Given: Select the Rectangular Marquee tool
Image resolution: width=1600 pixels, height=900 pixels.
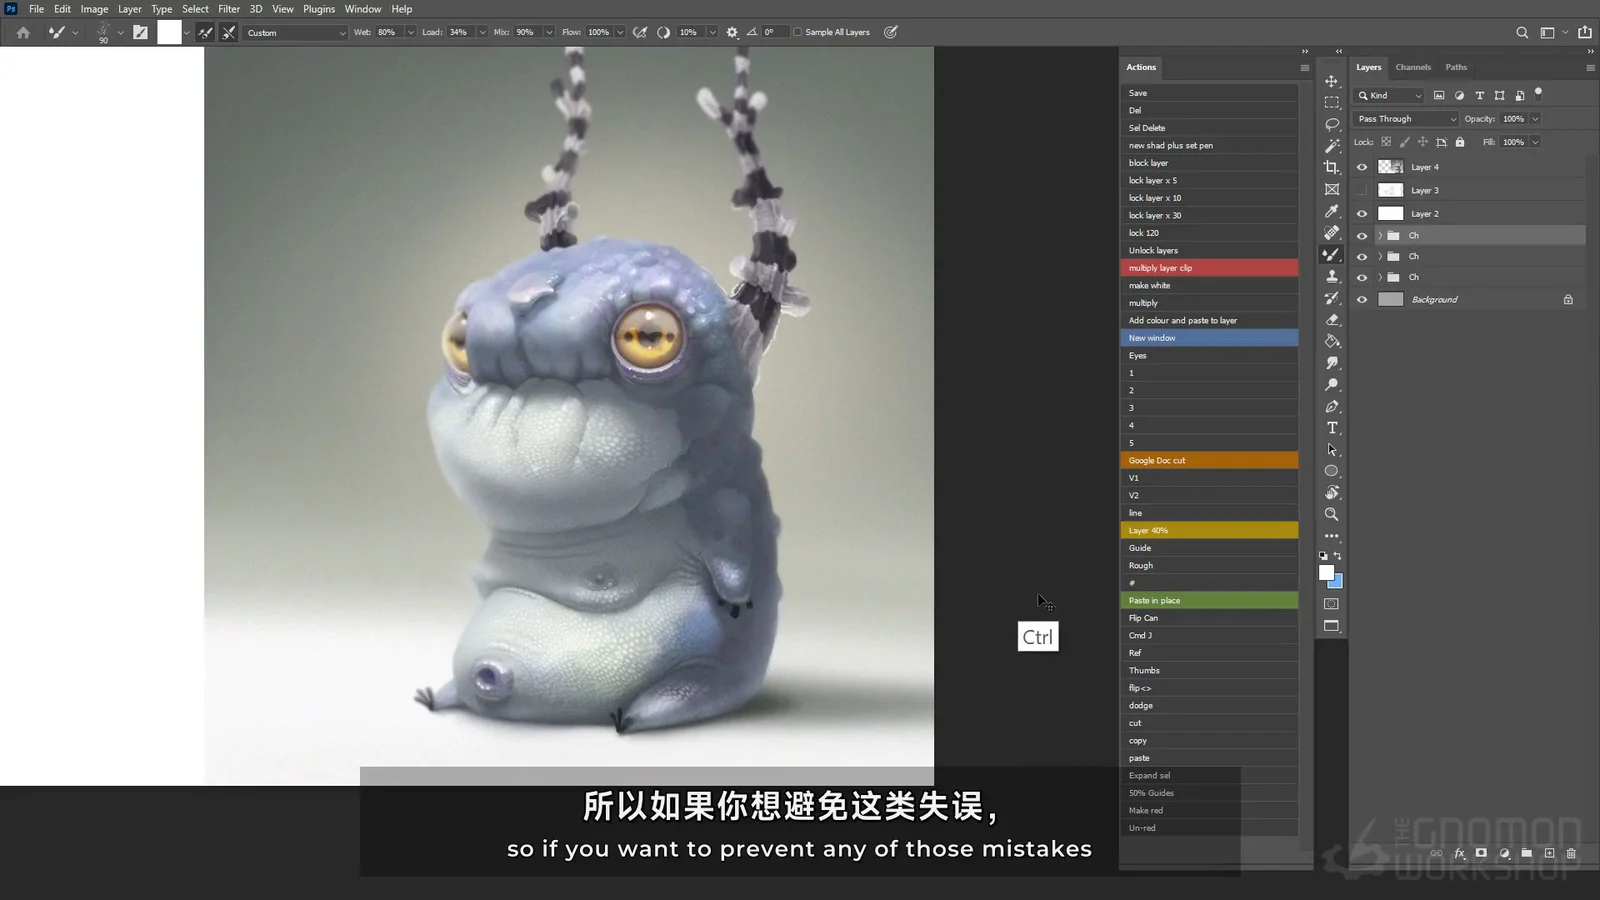Looking at the screenshot, I should pos(1331,103).
